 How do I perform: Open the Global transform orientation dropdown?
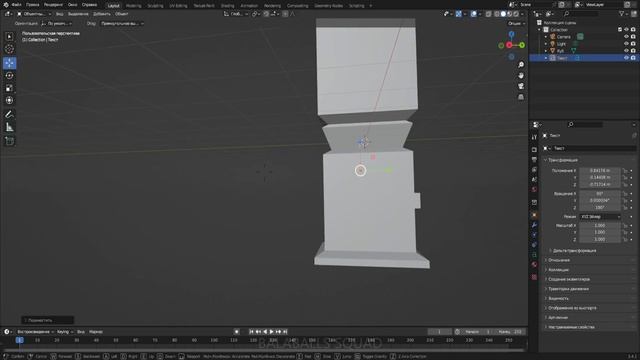[x=236, y=14]
